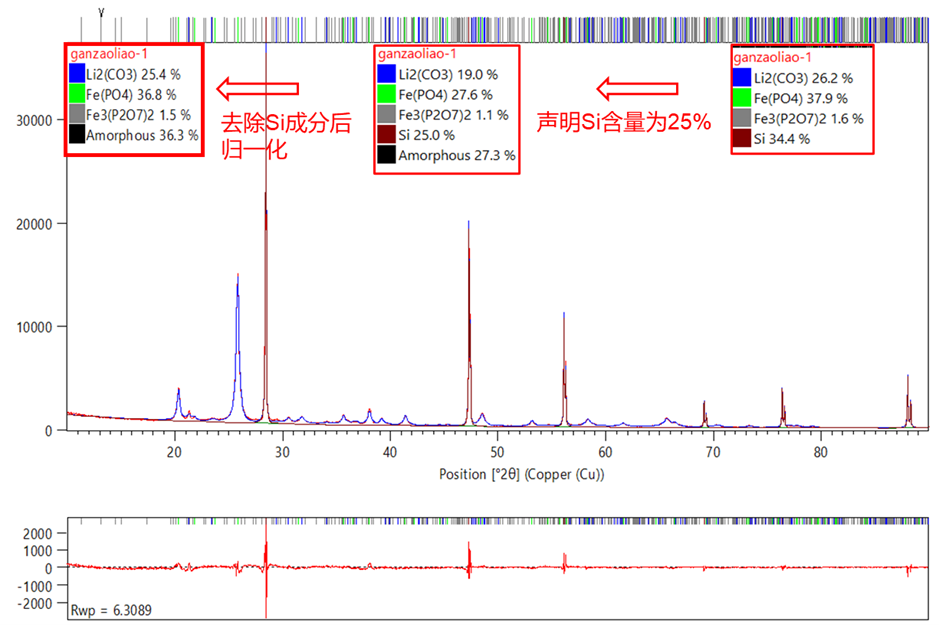Viewport: 939px width, 625px height.
Task: Click Fe(PO4) 37.9 % entry in right legend
Action: [800, 98]
